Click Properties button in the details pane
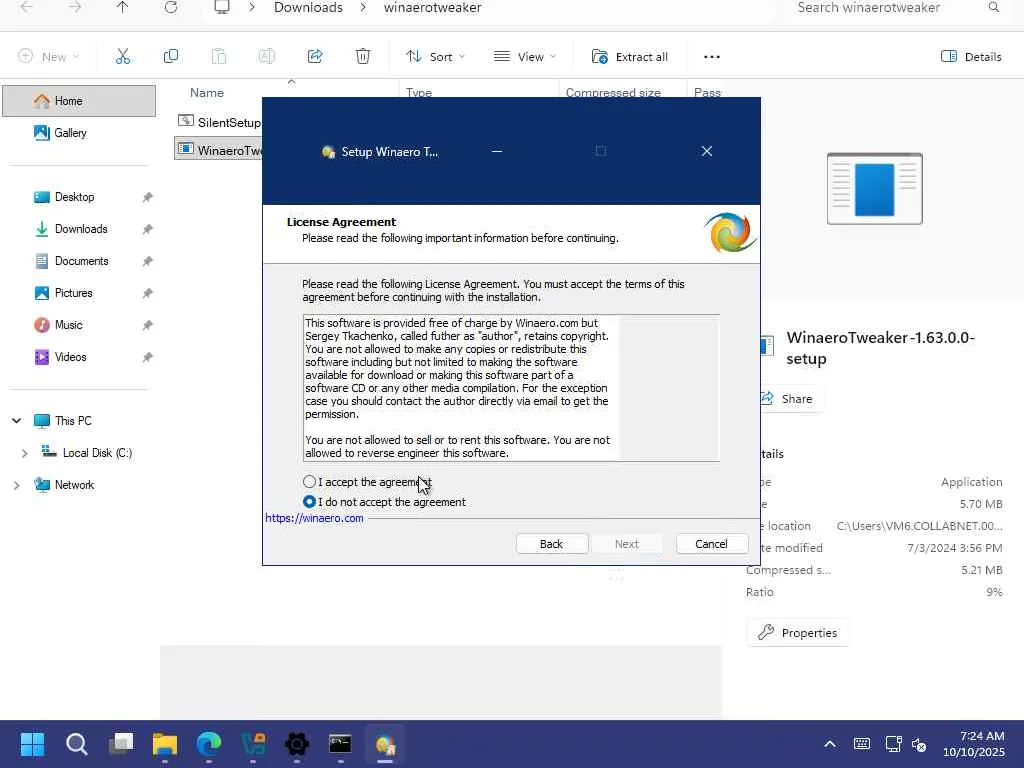 797,633
